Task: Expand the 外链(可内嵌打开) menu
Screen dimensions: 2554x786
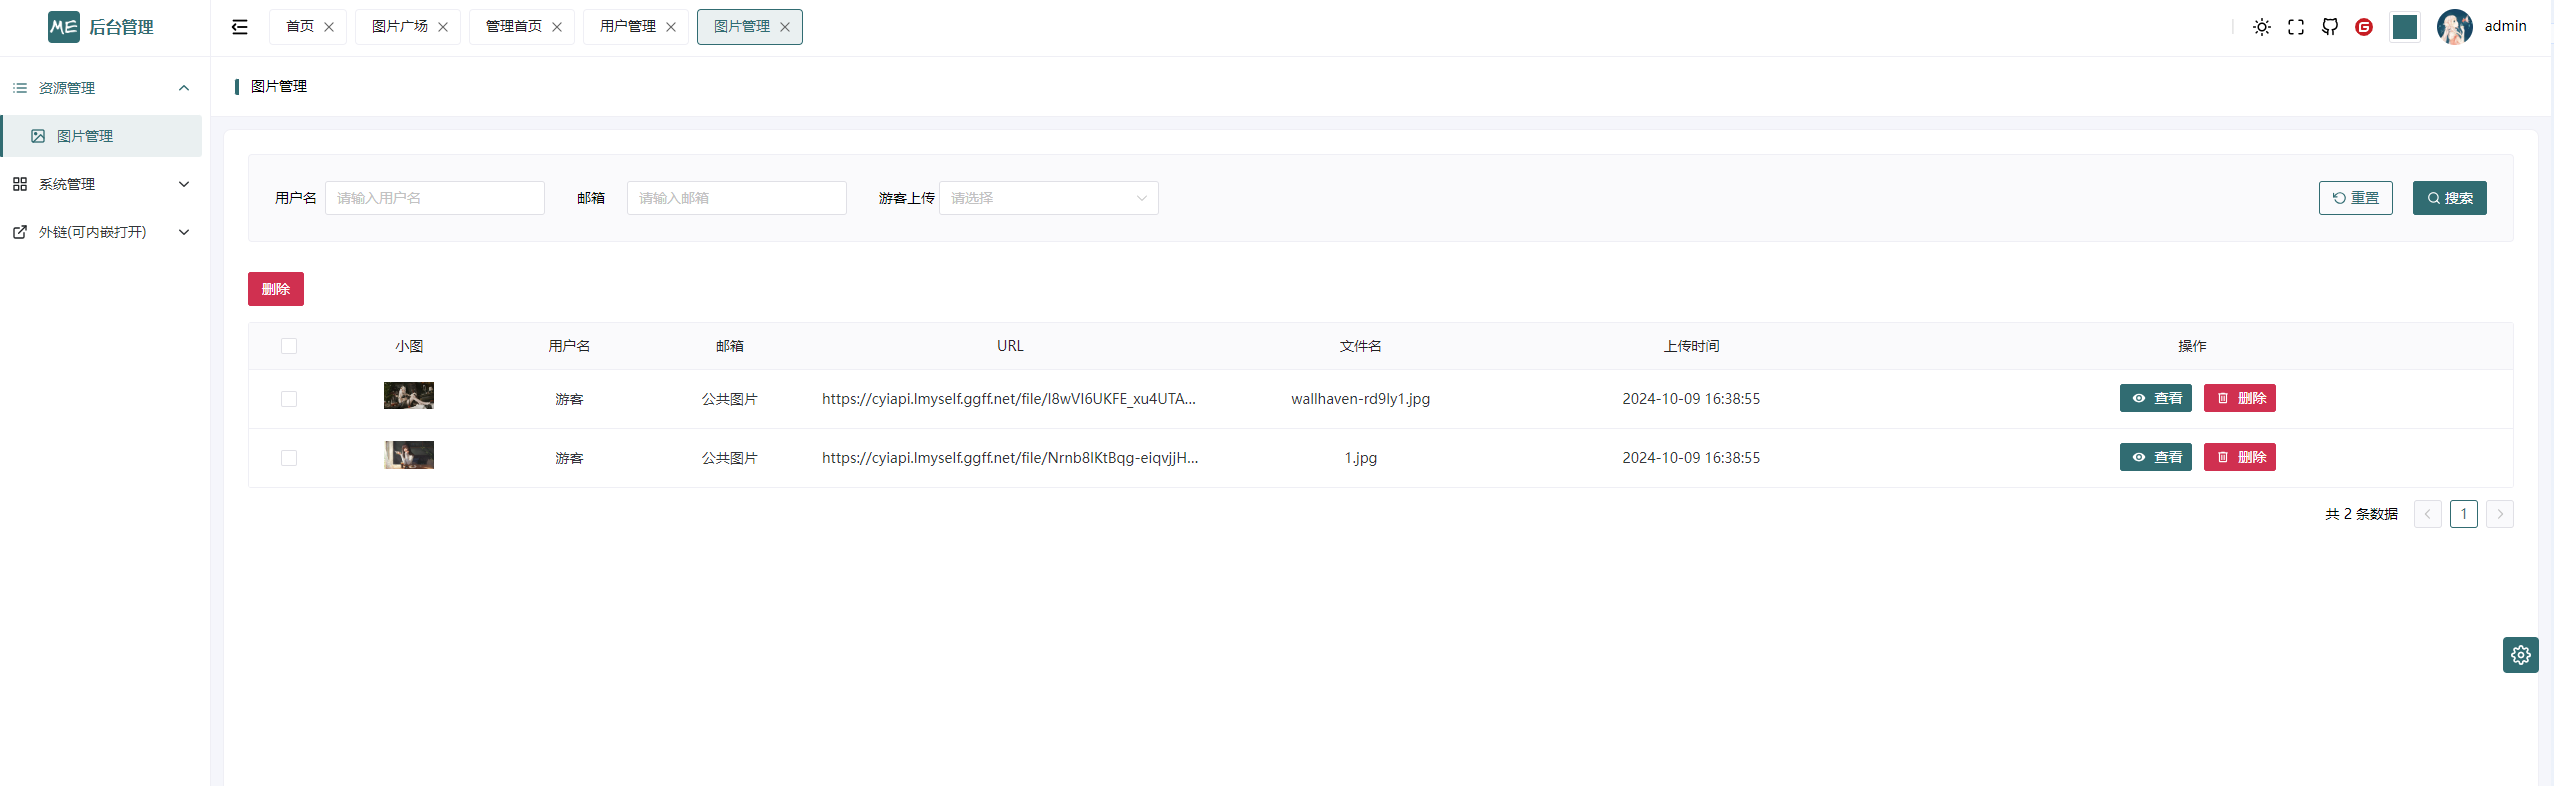Action: (x=100, y=232)
